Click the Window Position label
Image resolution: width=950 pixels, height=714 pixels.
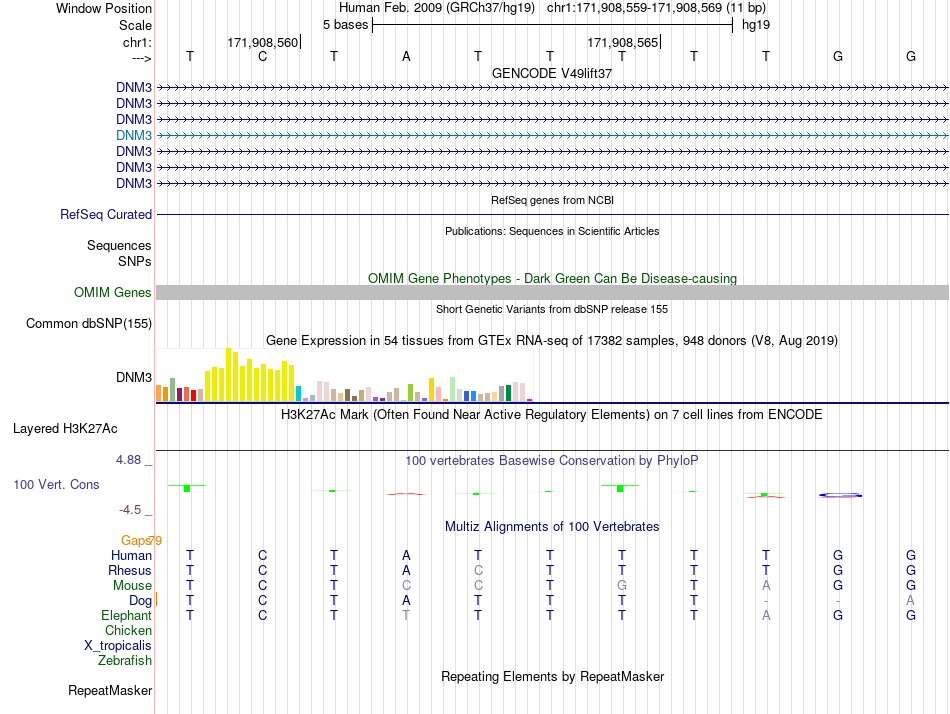point(104,8)
